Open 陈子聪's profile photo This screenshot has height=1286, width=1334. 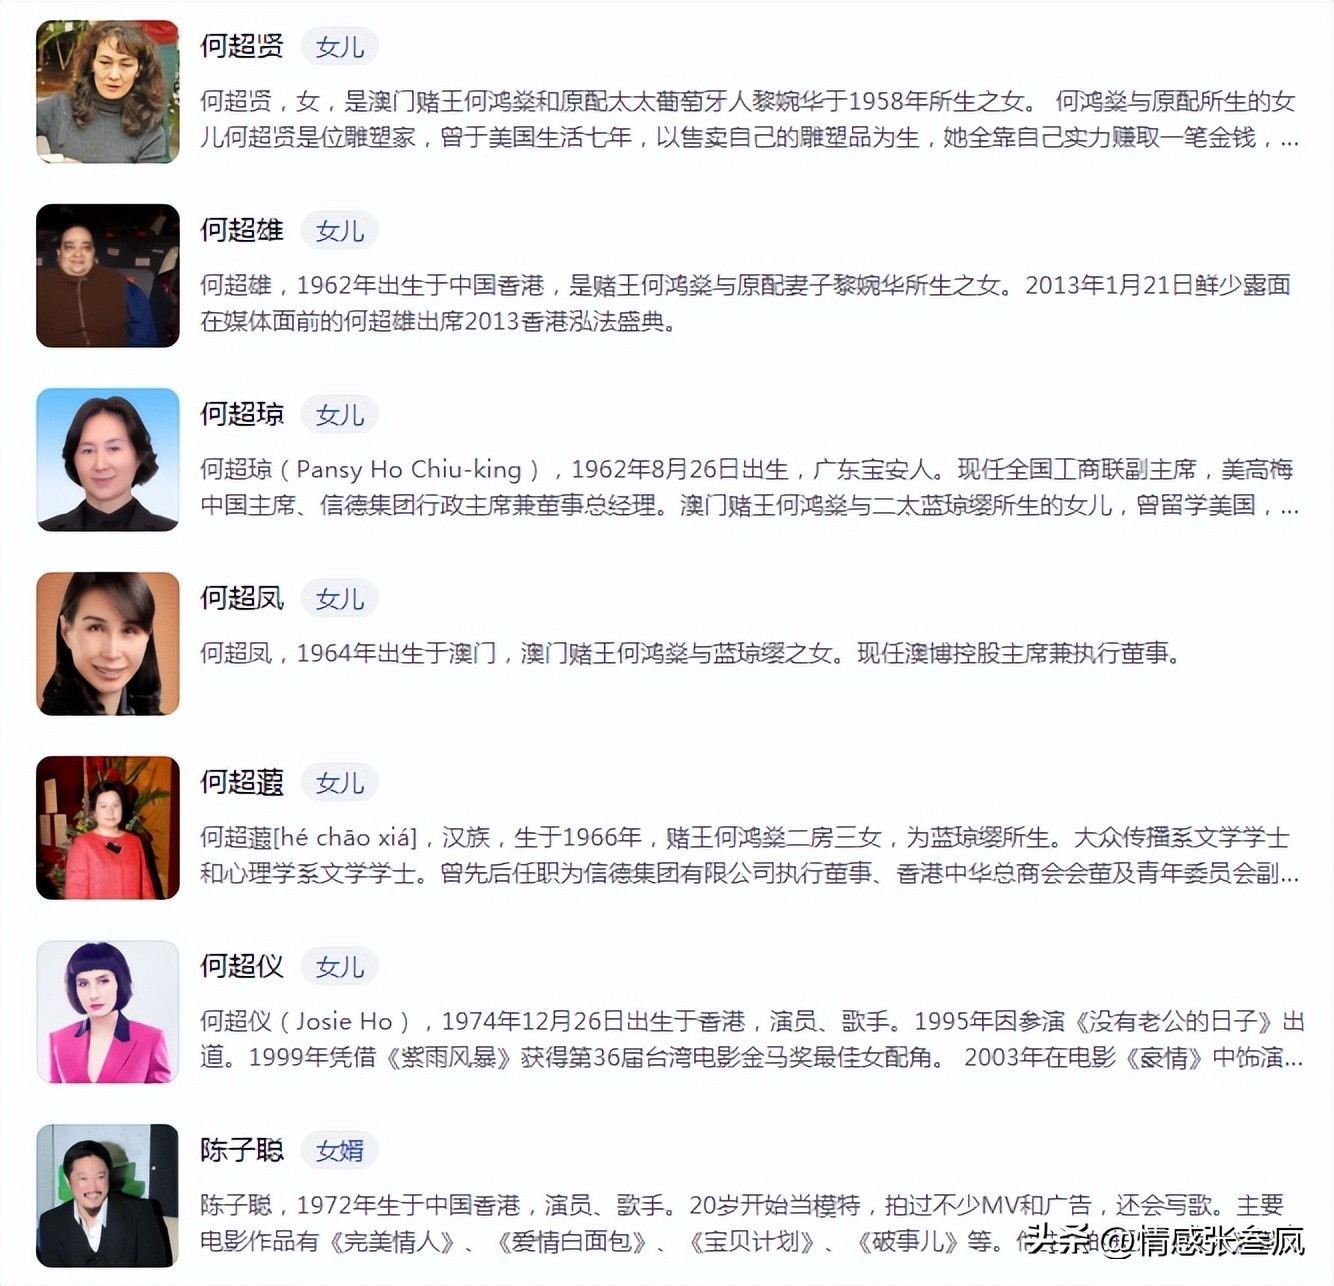coord(108,1196)
